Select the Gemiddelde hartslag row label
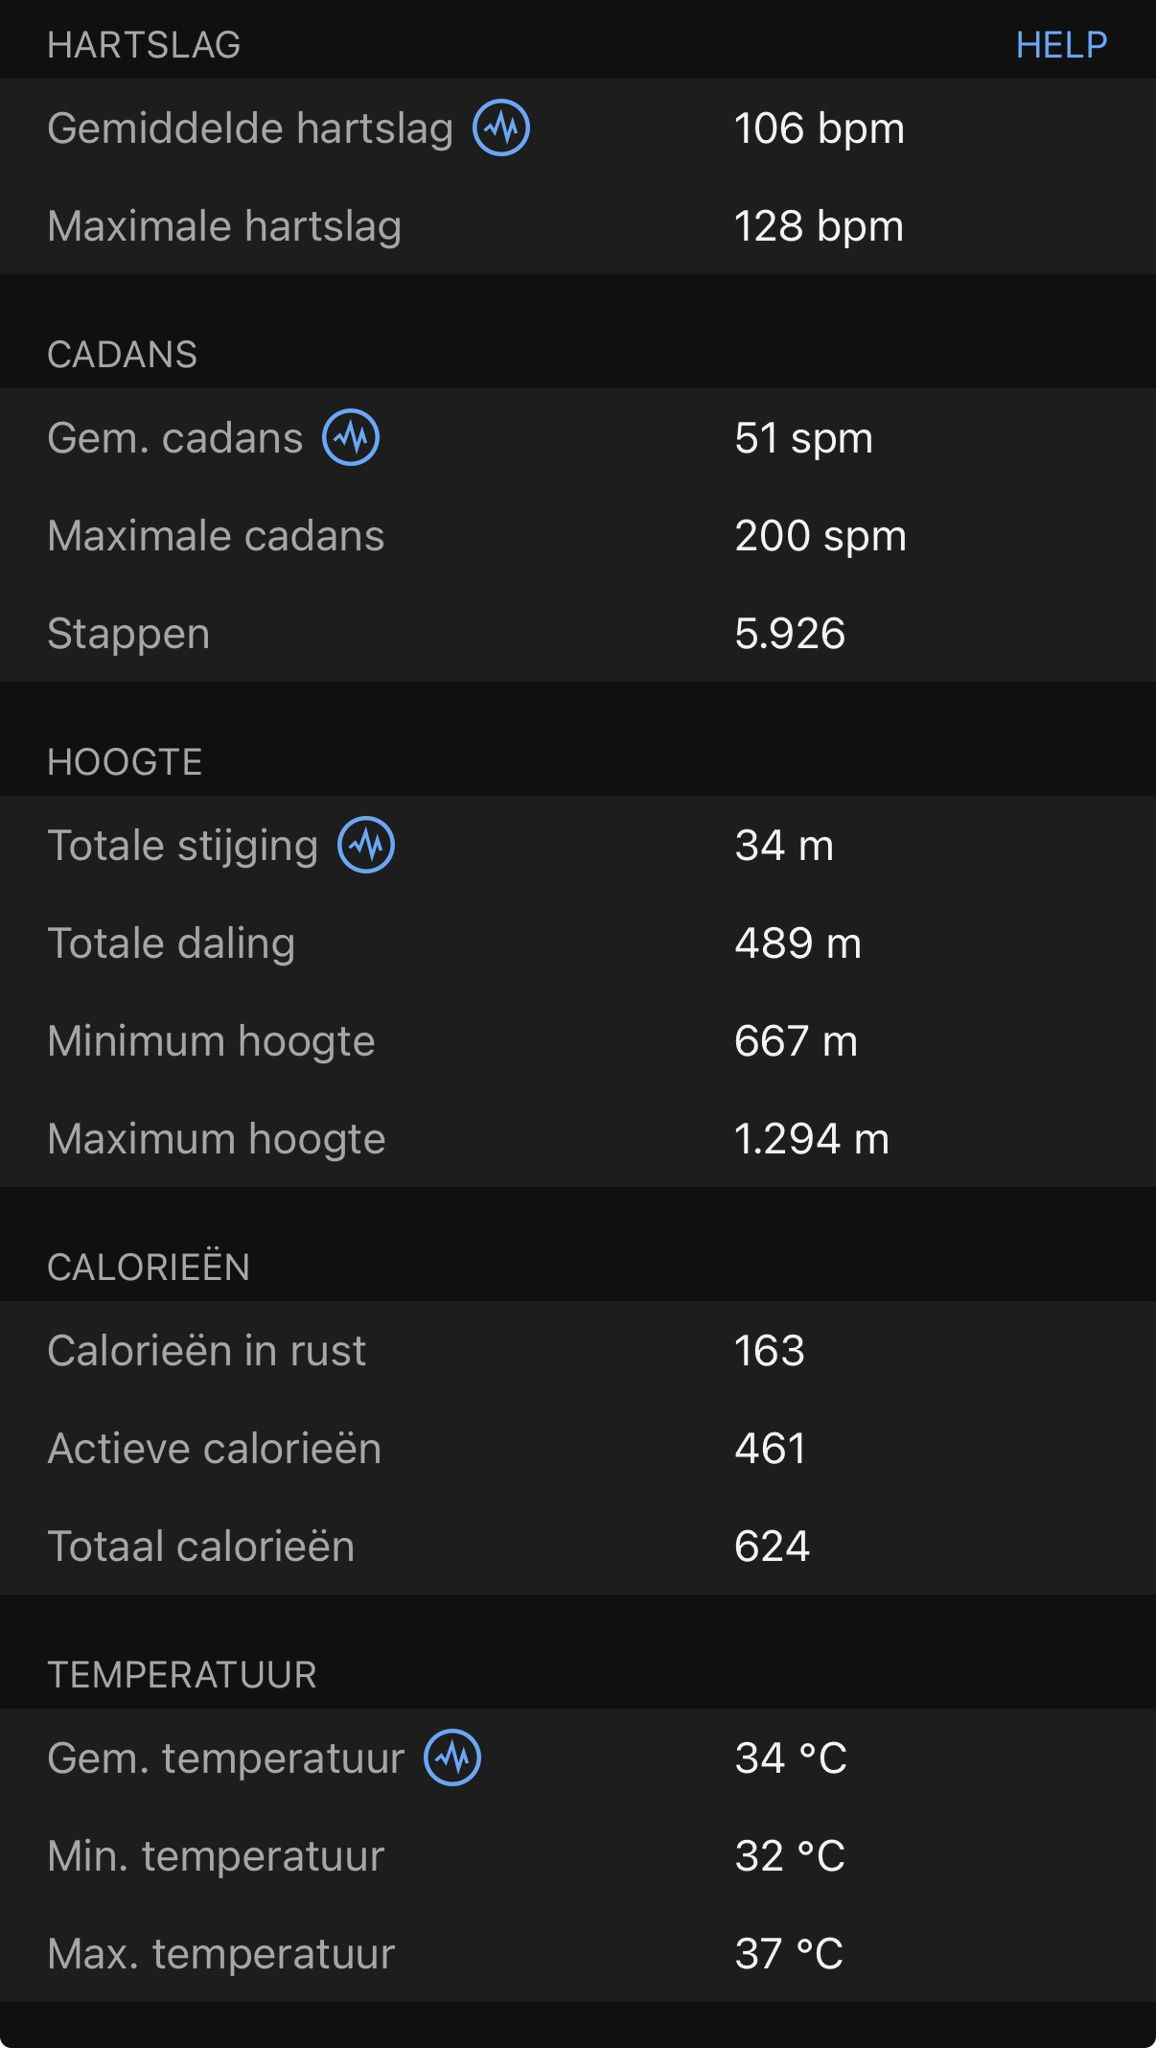 tap(250, 128)
